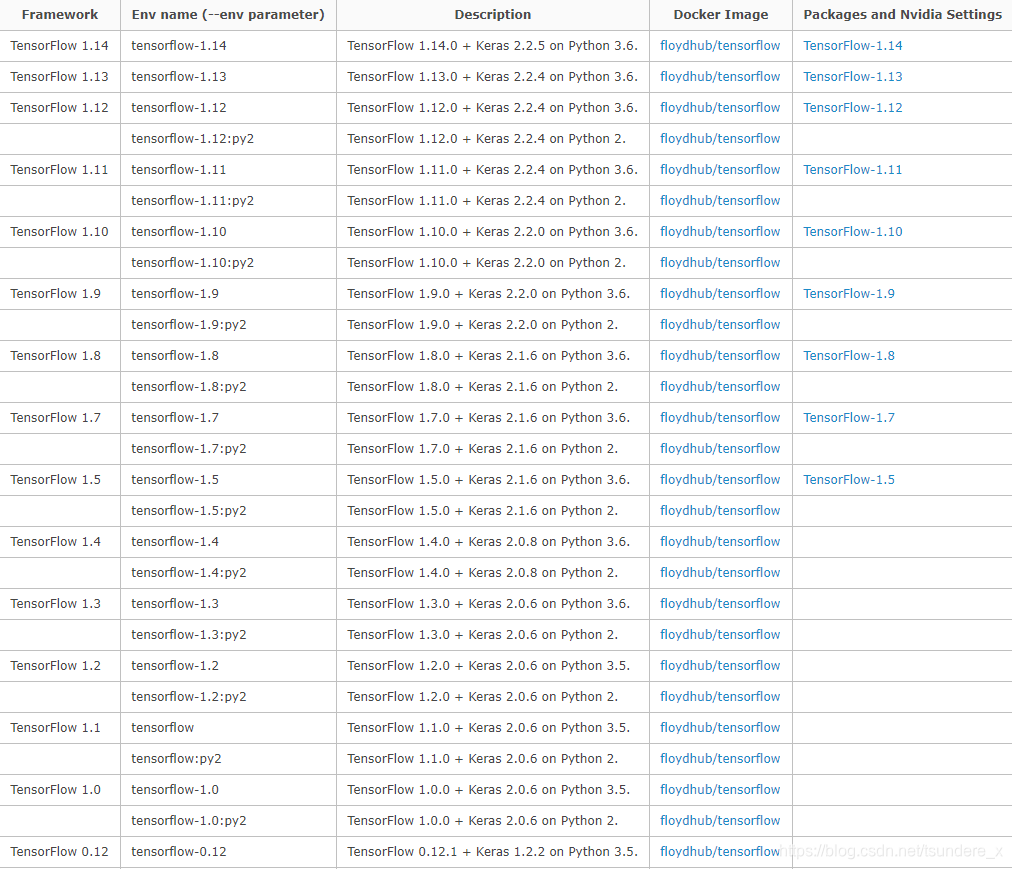
Task: Follow floydhub/tensorflow link in tensorflow-1.11:py2 row
Action: (720, 201)
